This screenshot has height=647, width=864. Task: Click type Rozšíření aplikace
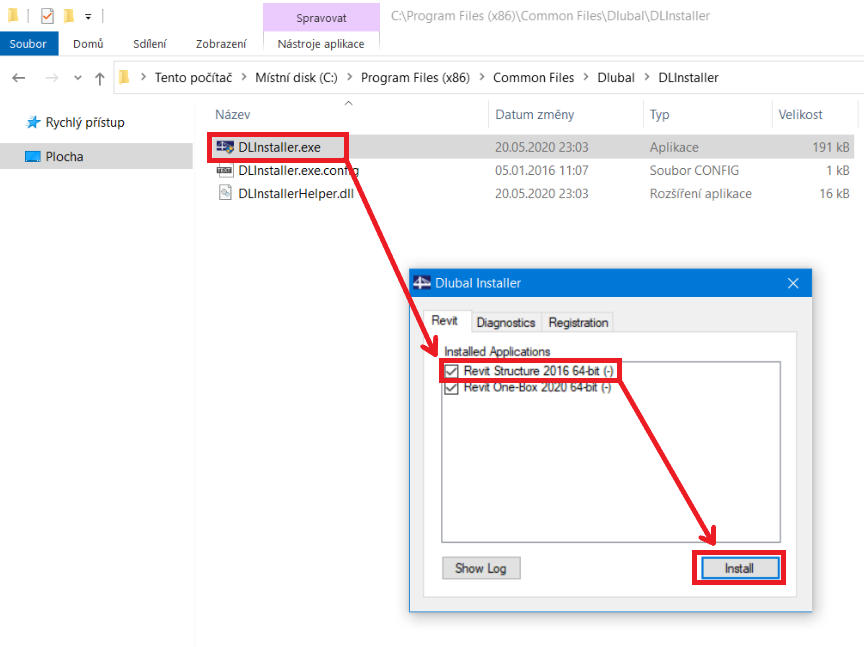click(700, 193)
